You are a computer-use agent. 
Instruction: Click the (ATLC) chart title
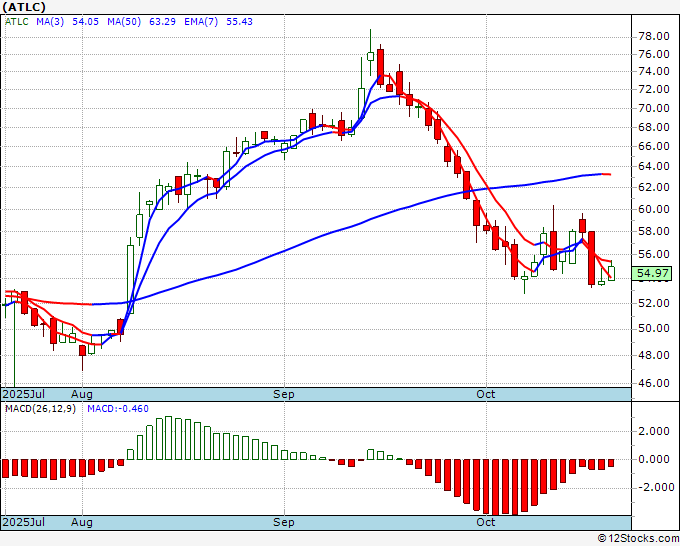pos(24,7)
